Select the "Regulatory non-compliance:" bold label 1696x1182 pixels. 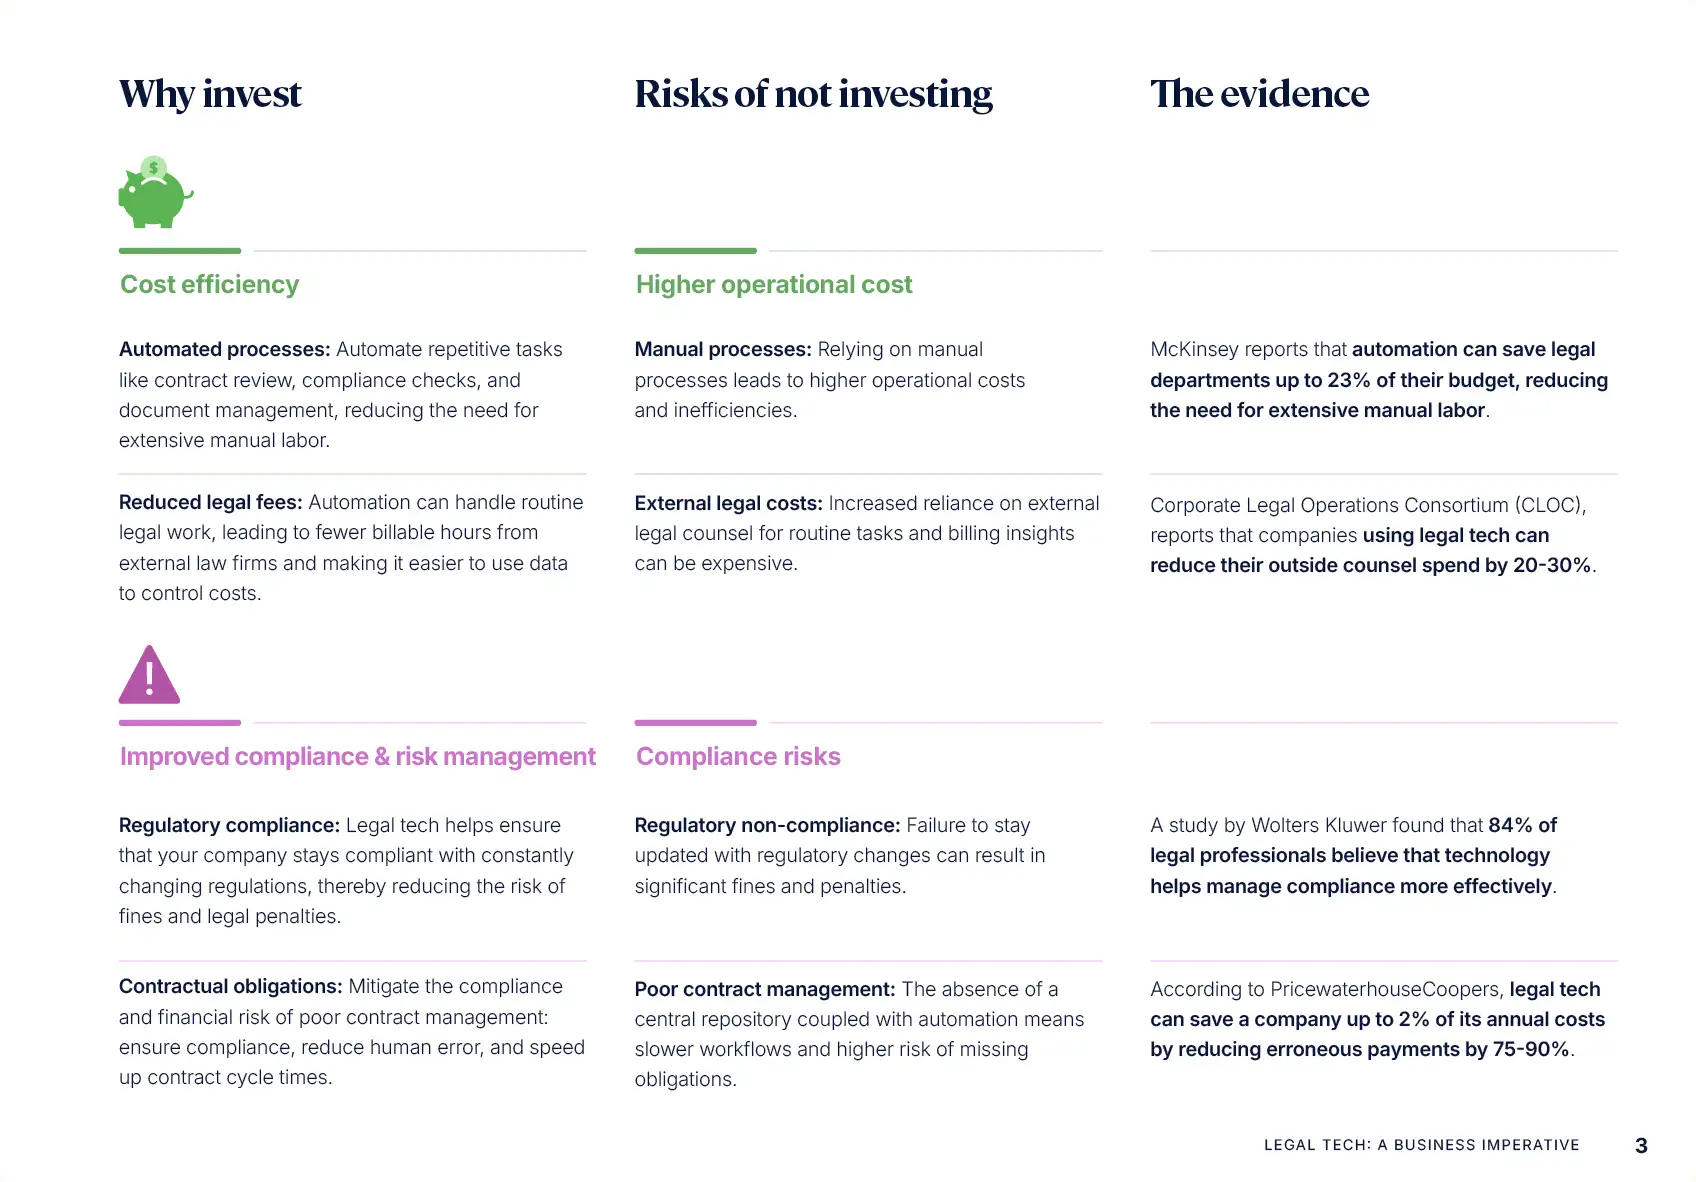point(767,825)
